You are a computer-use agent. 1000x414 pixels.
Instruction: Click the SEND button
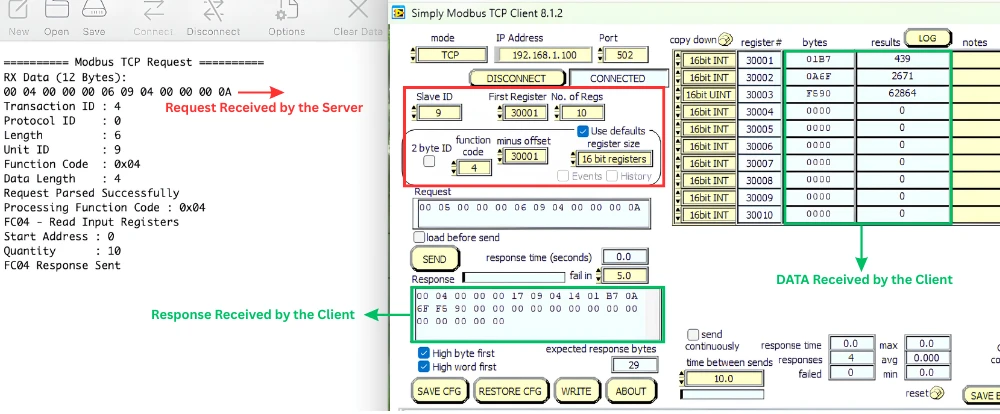(435, 259)
